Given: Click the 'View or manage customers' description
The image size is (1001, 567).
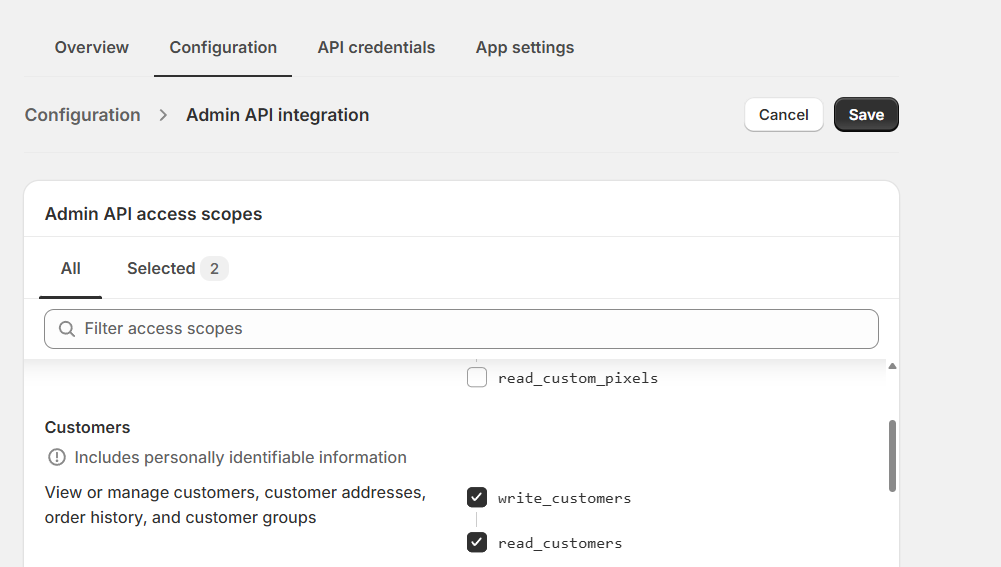Looking at the screenshot, I should click(x=235, y=505).
